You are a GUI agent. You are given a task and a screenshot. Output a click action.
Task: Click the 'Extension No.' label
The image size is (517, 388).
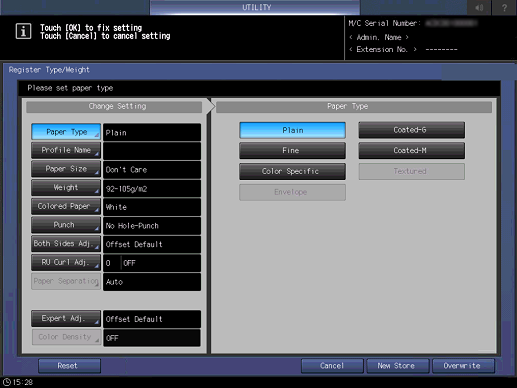(383, 49)
